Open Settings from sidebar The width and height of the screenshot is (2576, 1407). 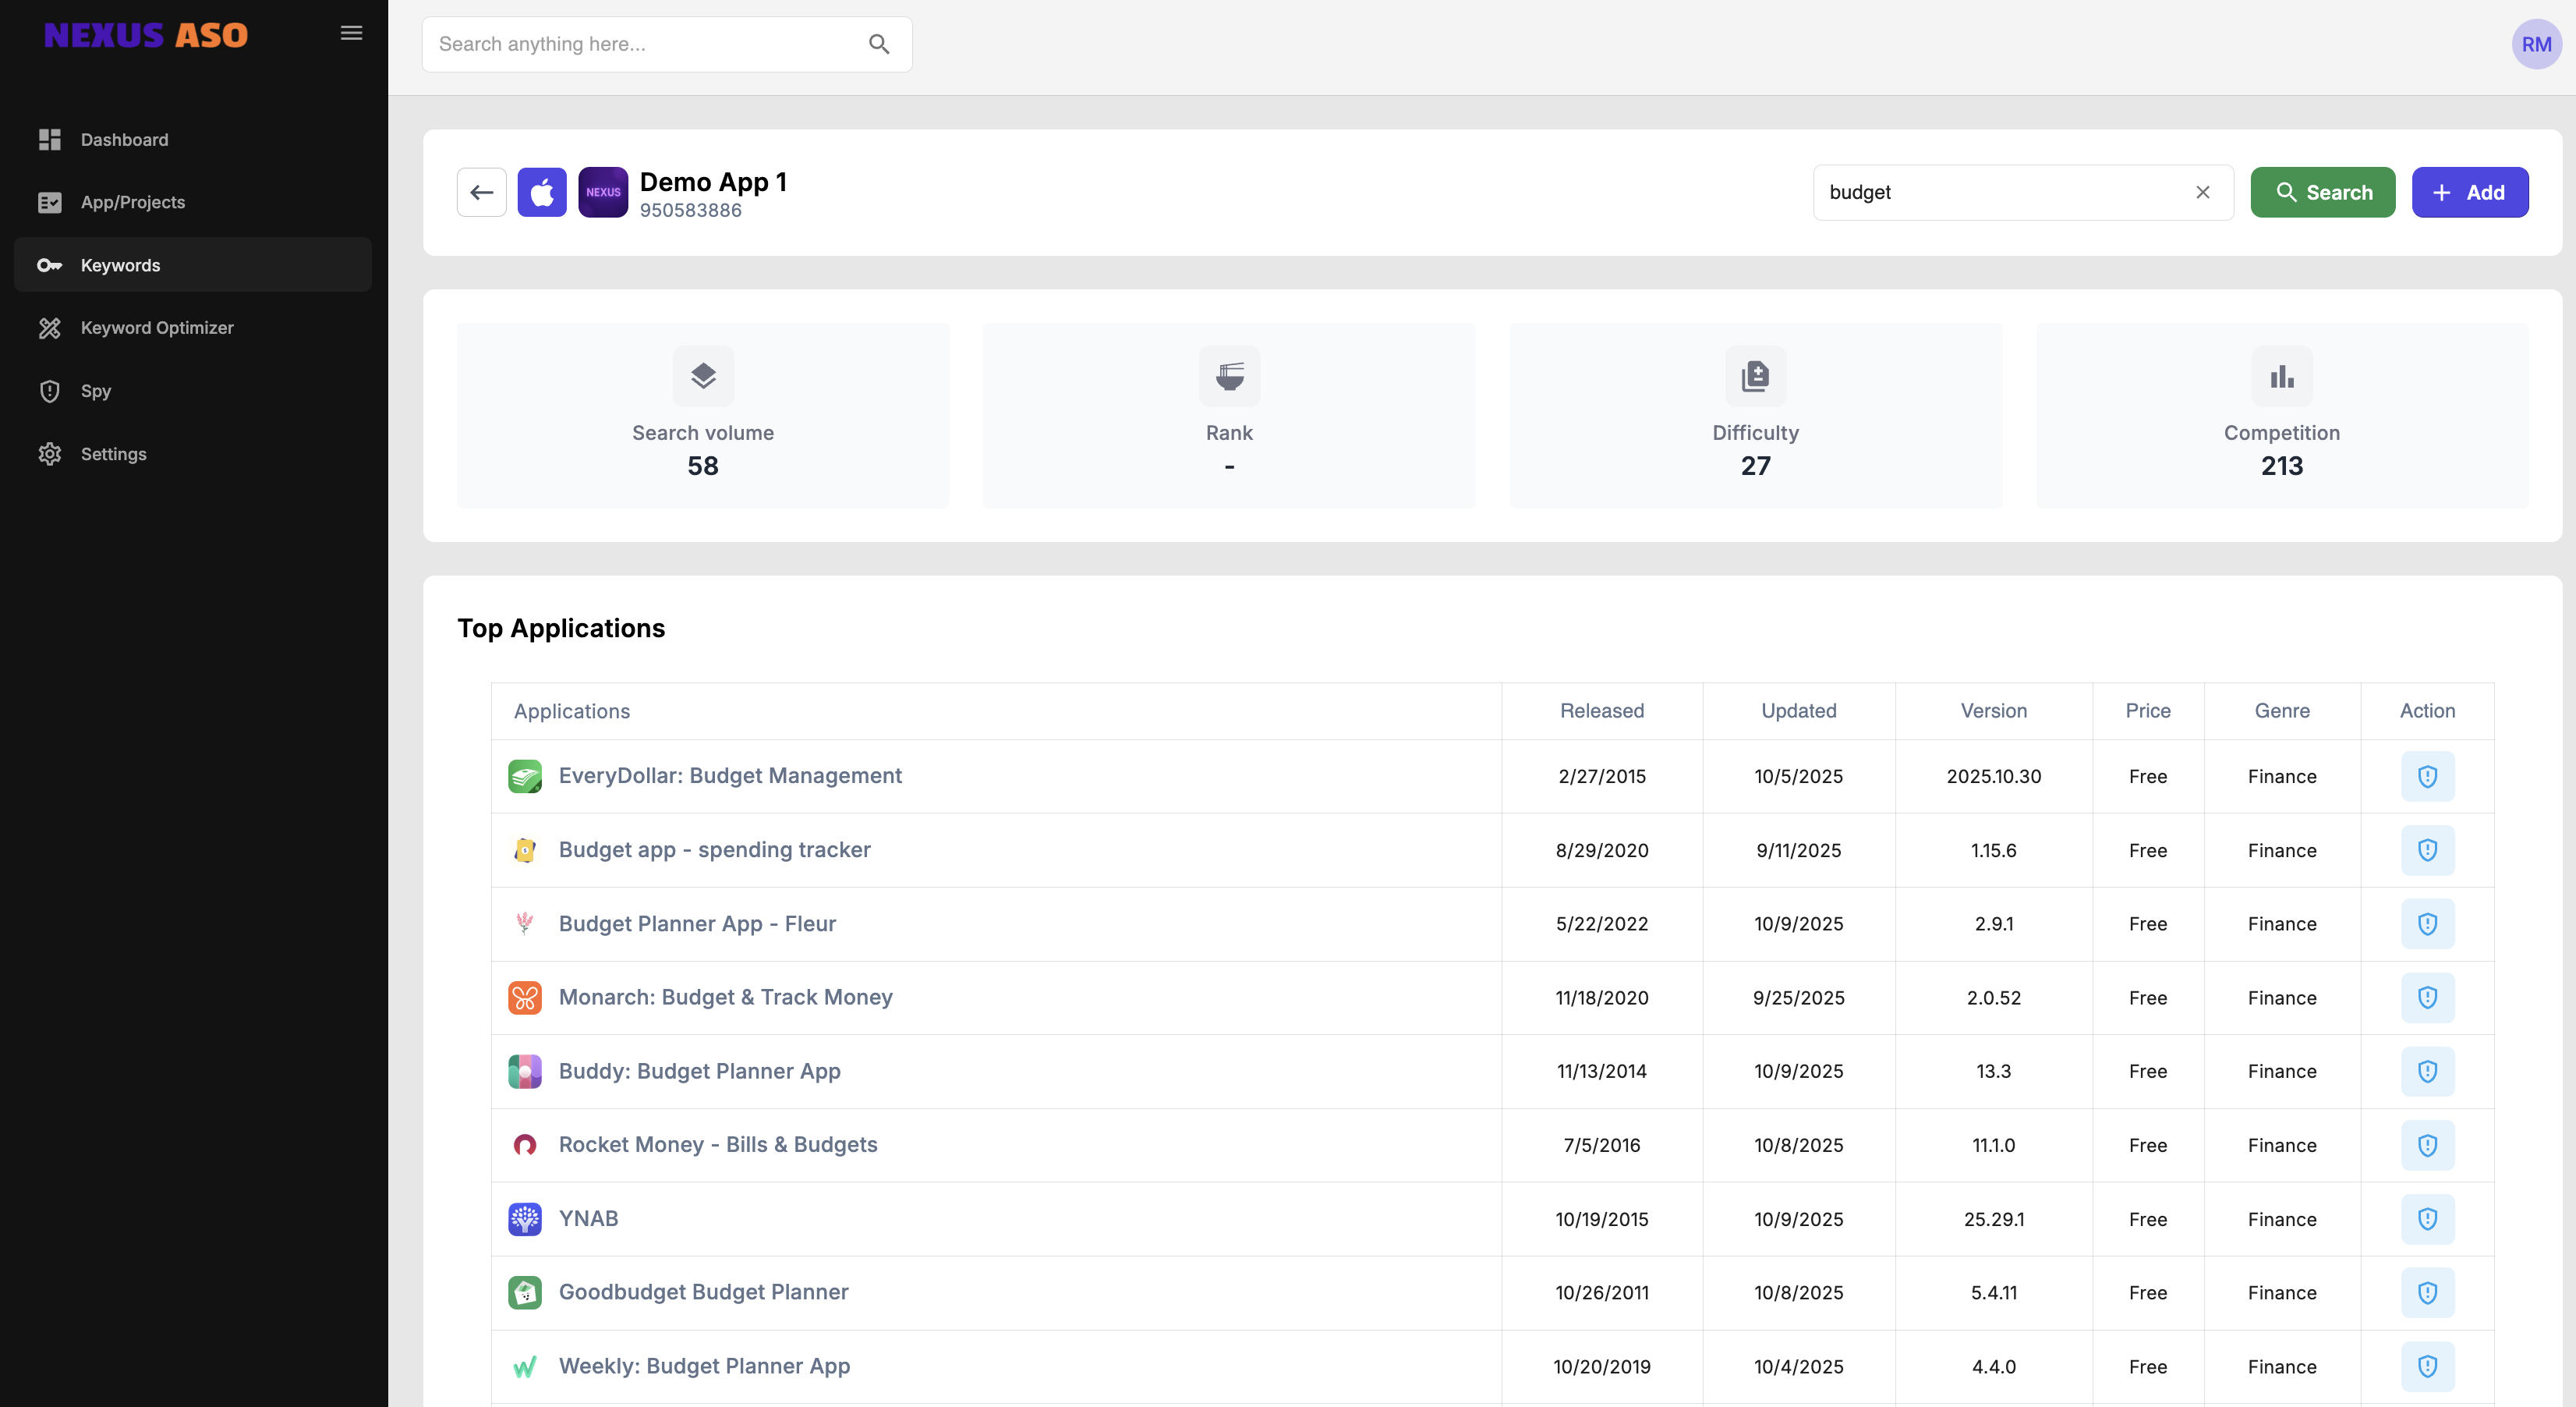click(x=113, y=454)
